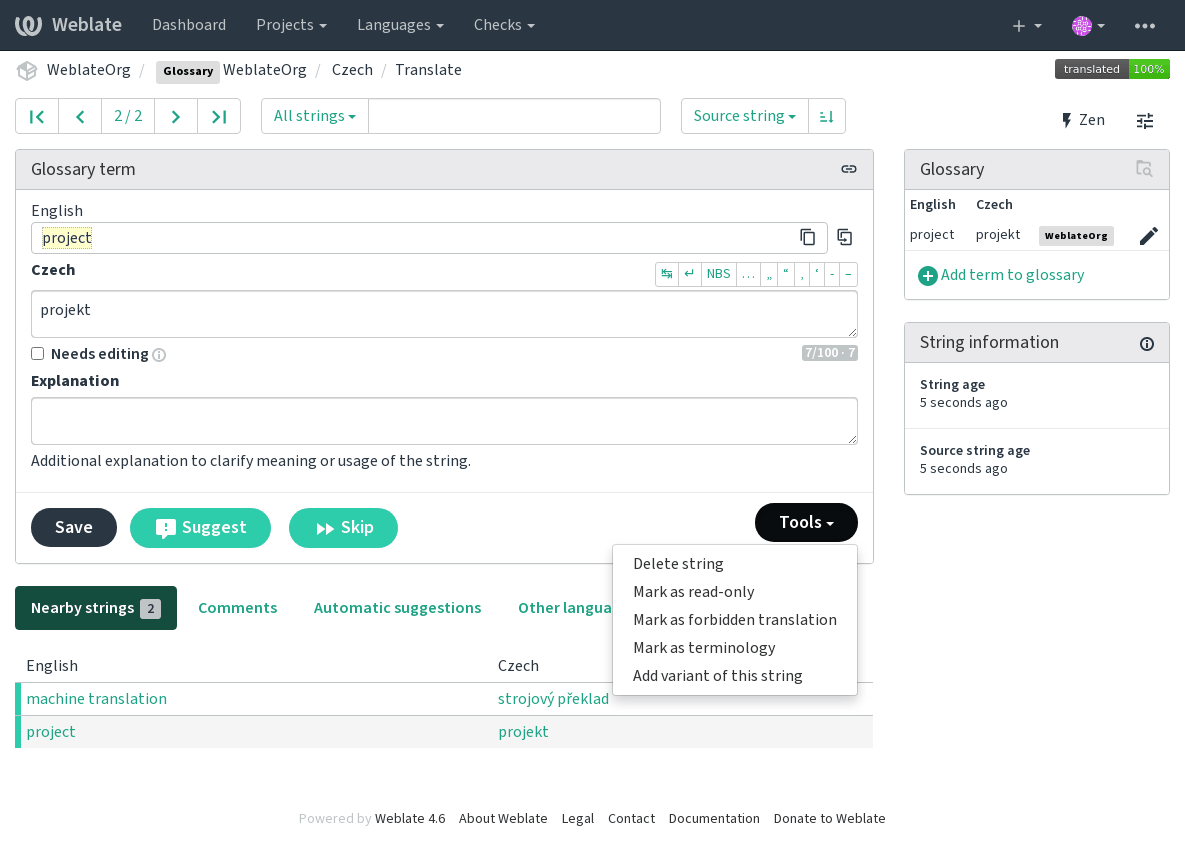Go to the previous string
1185x856 pixels.
pyautogui.click(x=80, y=116)
